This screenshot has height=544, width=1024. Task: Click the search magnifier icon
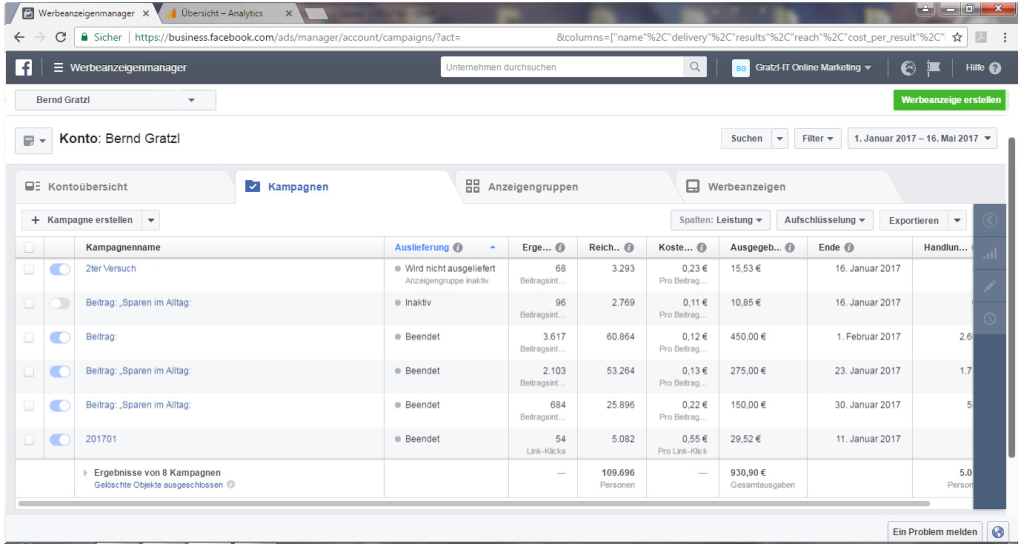694,68
